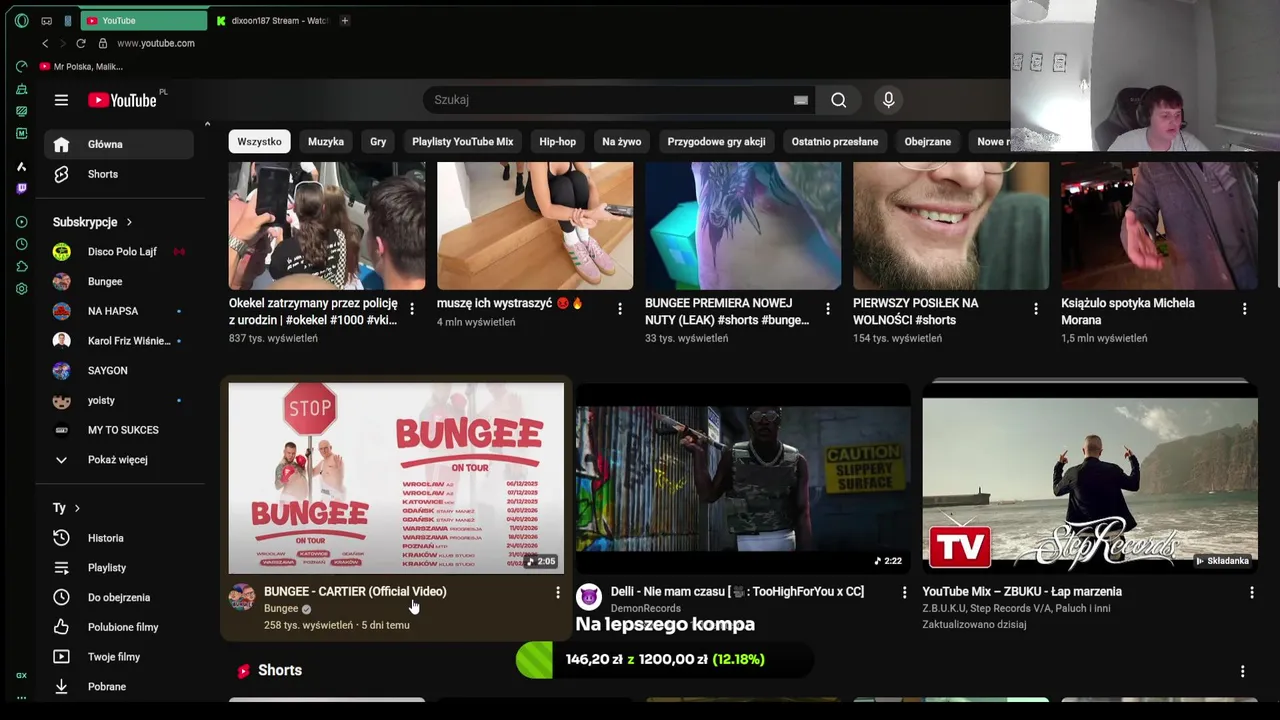Reload the page with refresh icon

click(81, 43)
